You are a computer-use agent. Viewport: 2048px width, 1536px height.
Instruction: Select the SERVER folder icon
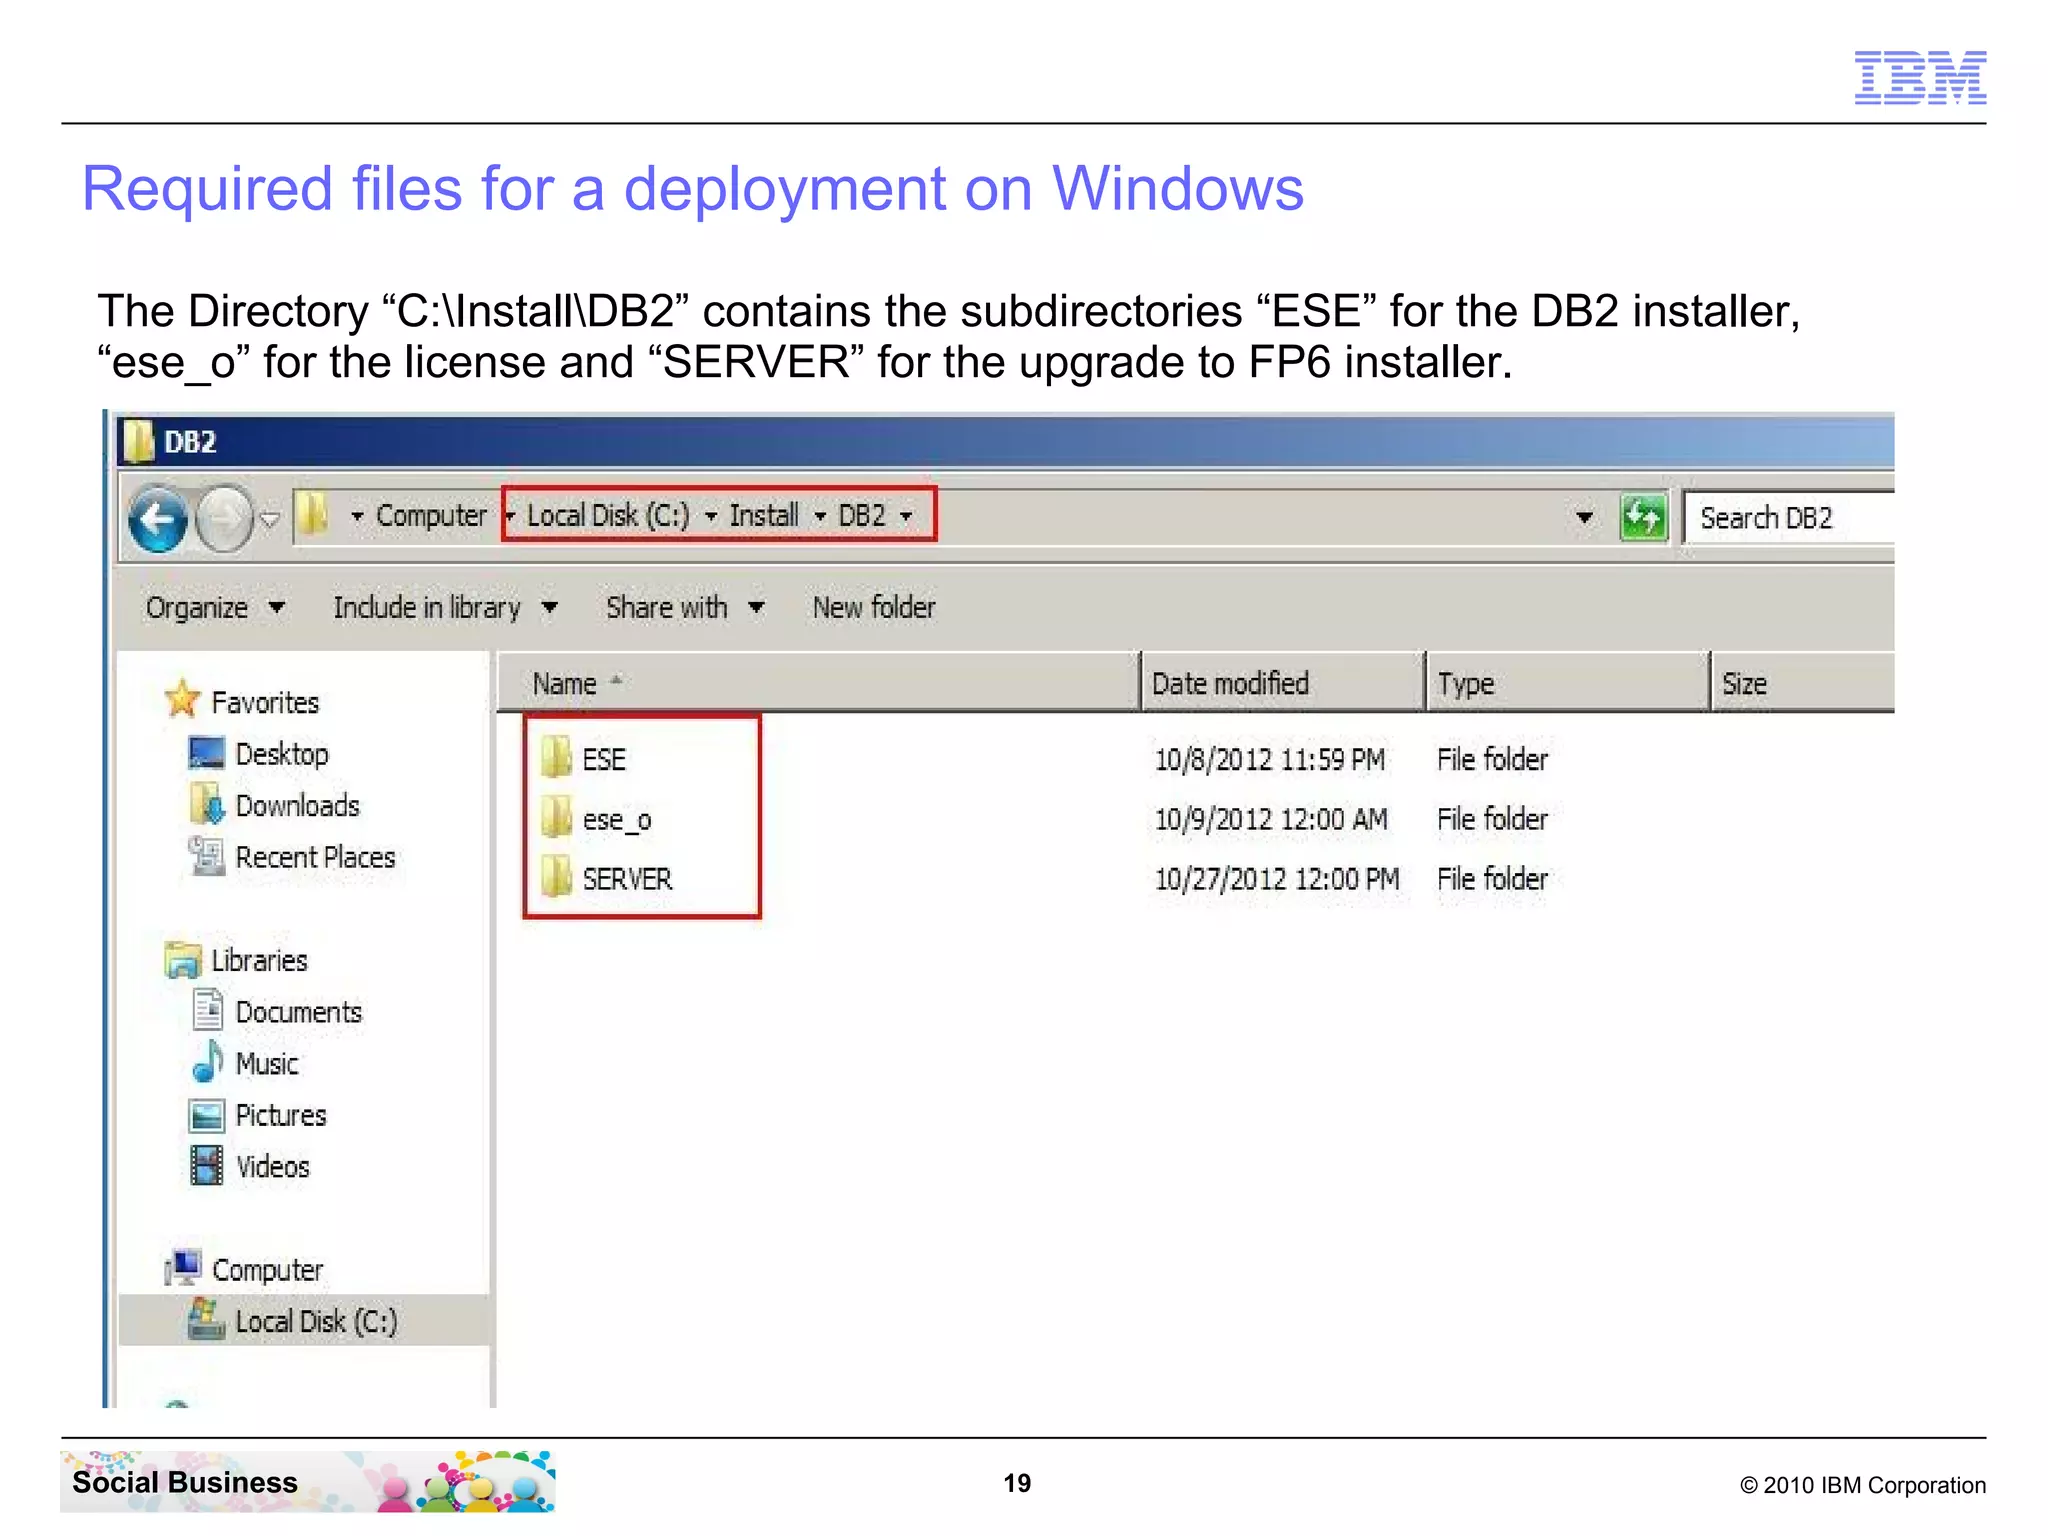(x=556, y=878)
